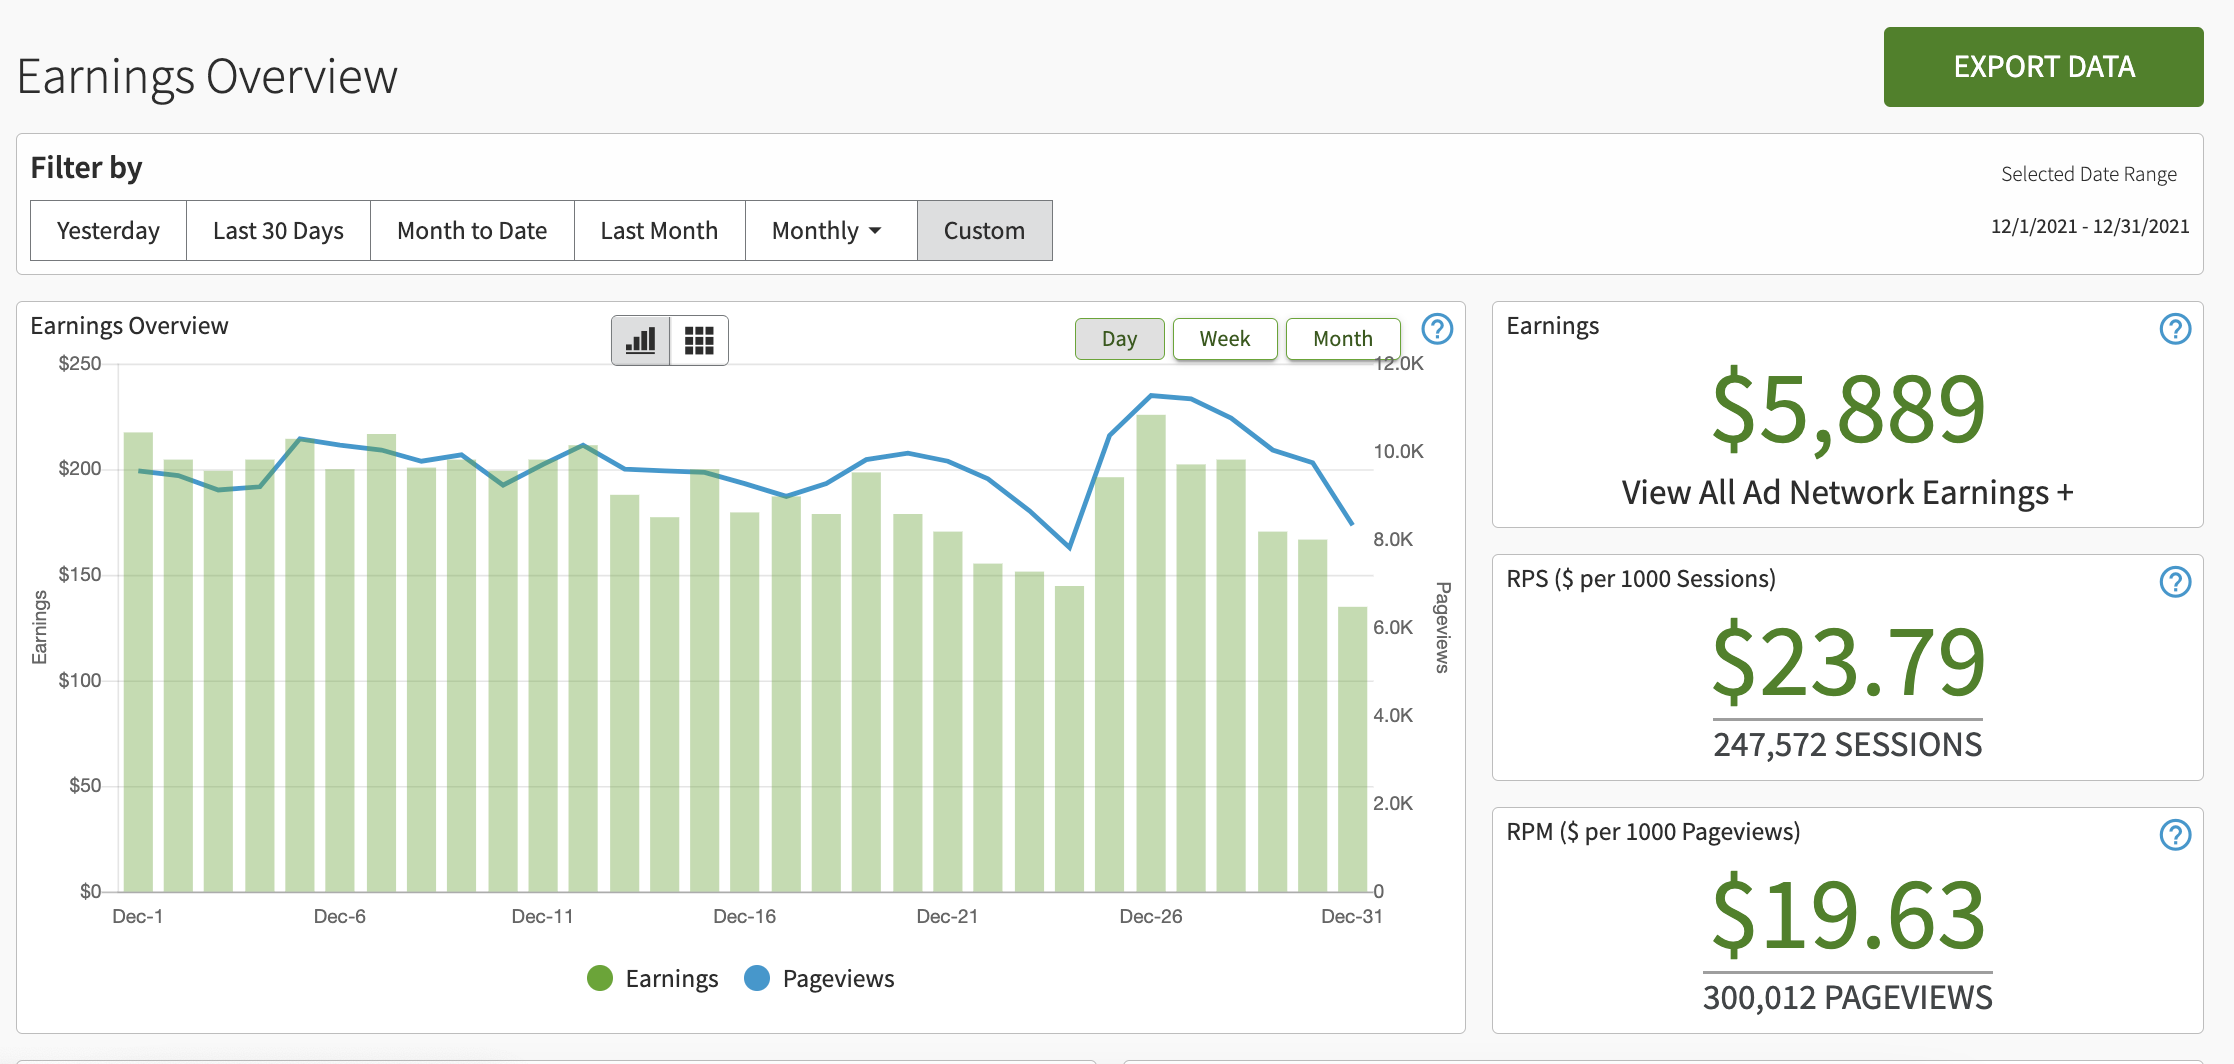Select Month chart granularity

click(x=1342, y=339)
